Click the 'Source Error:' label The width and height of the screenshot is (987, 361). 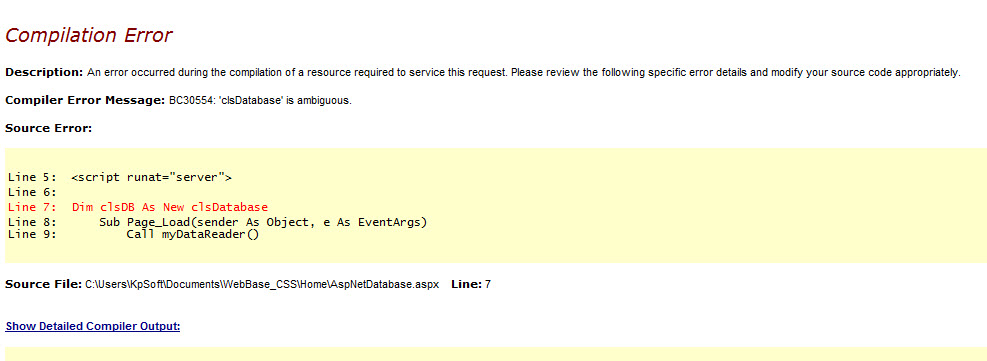coord(48,128)
